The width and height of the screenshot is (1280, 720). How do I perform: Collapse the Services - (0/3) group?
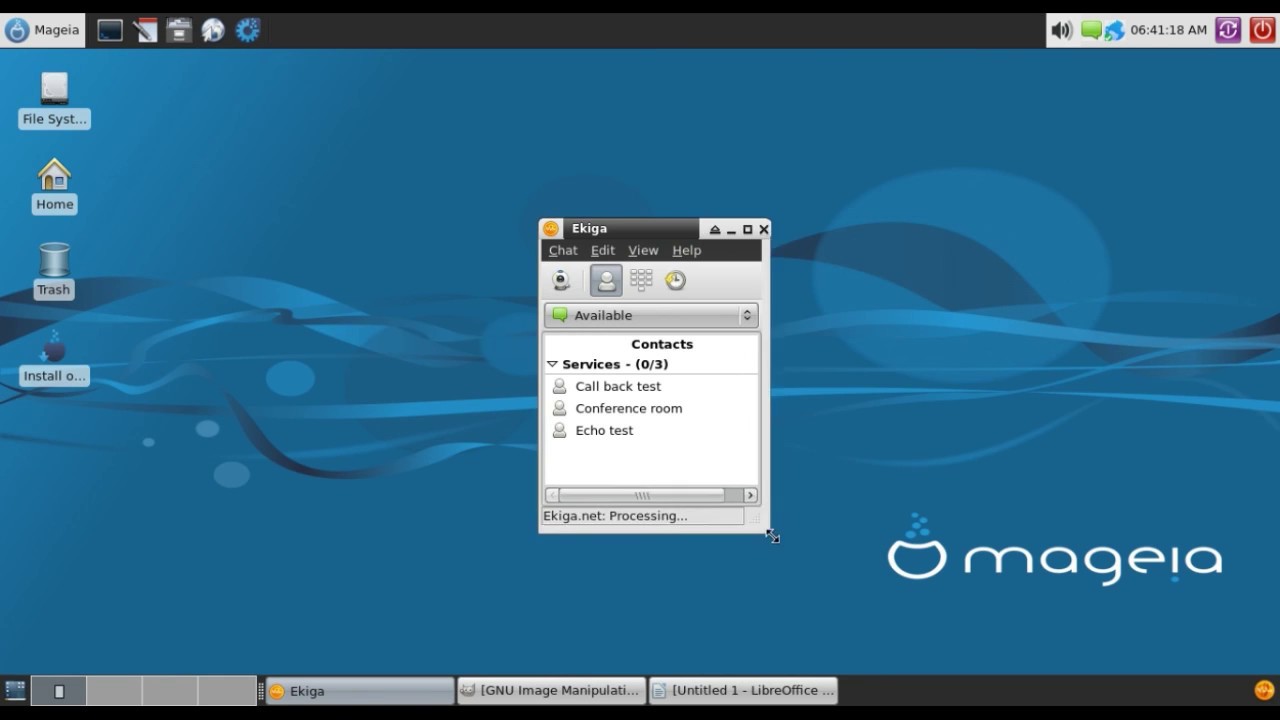tap(552, 364)
